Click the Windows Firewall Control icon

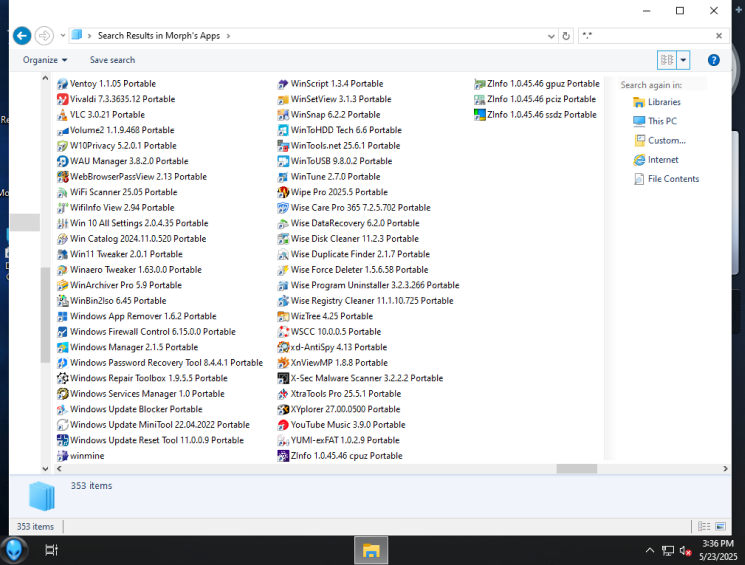(62, 332)
